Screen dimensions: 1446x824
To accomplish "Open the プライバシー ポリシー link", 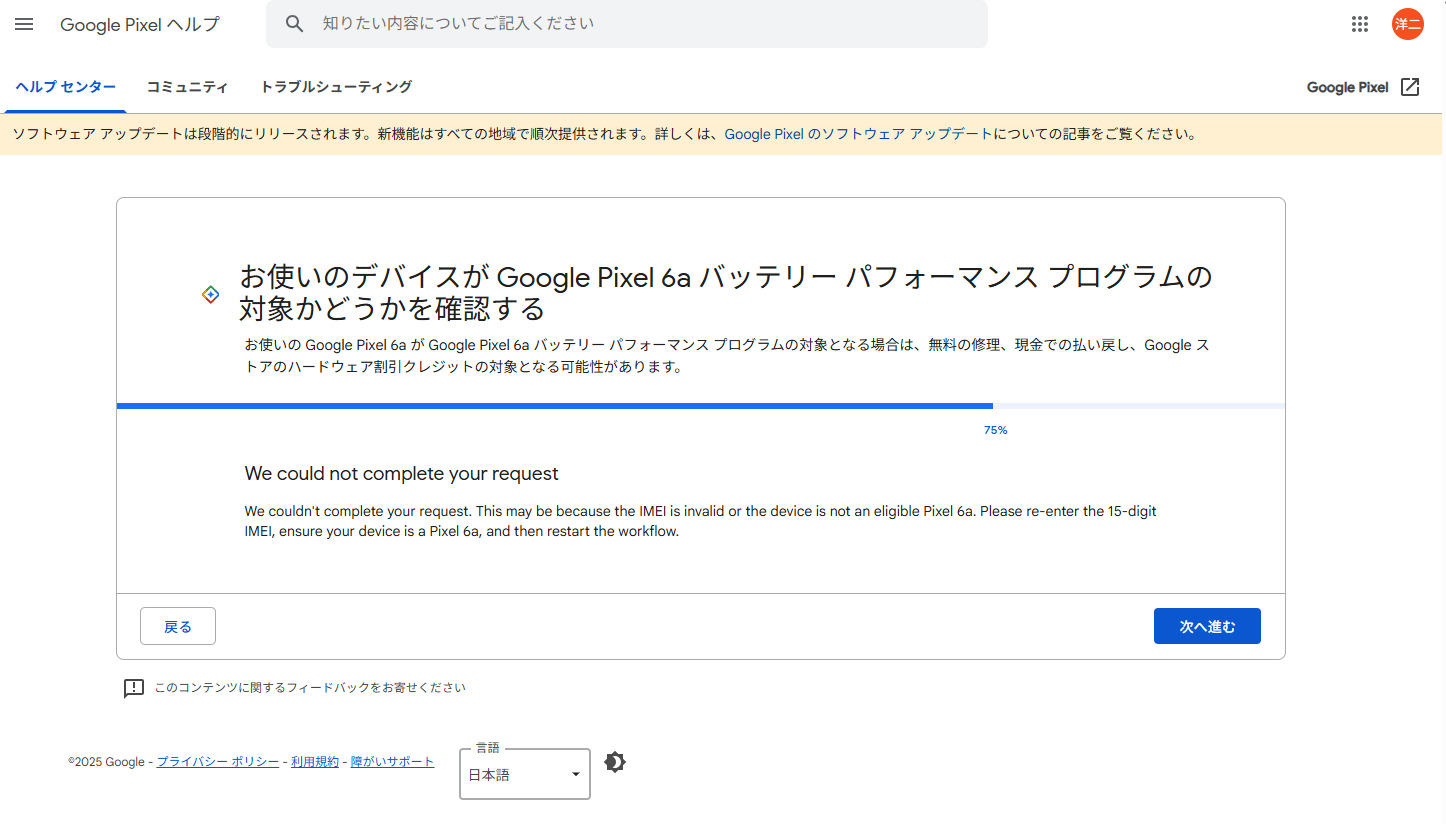I will click(x=218, y=762).
